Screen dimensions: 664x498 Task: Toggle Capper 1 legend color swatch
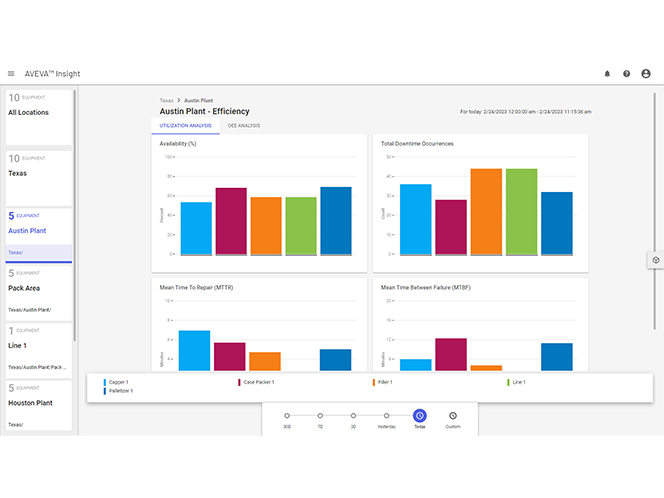tap(104, 382)
